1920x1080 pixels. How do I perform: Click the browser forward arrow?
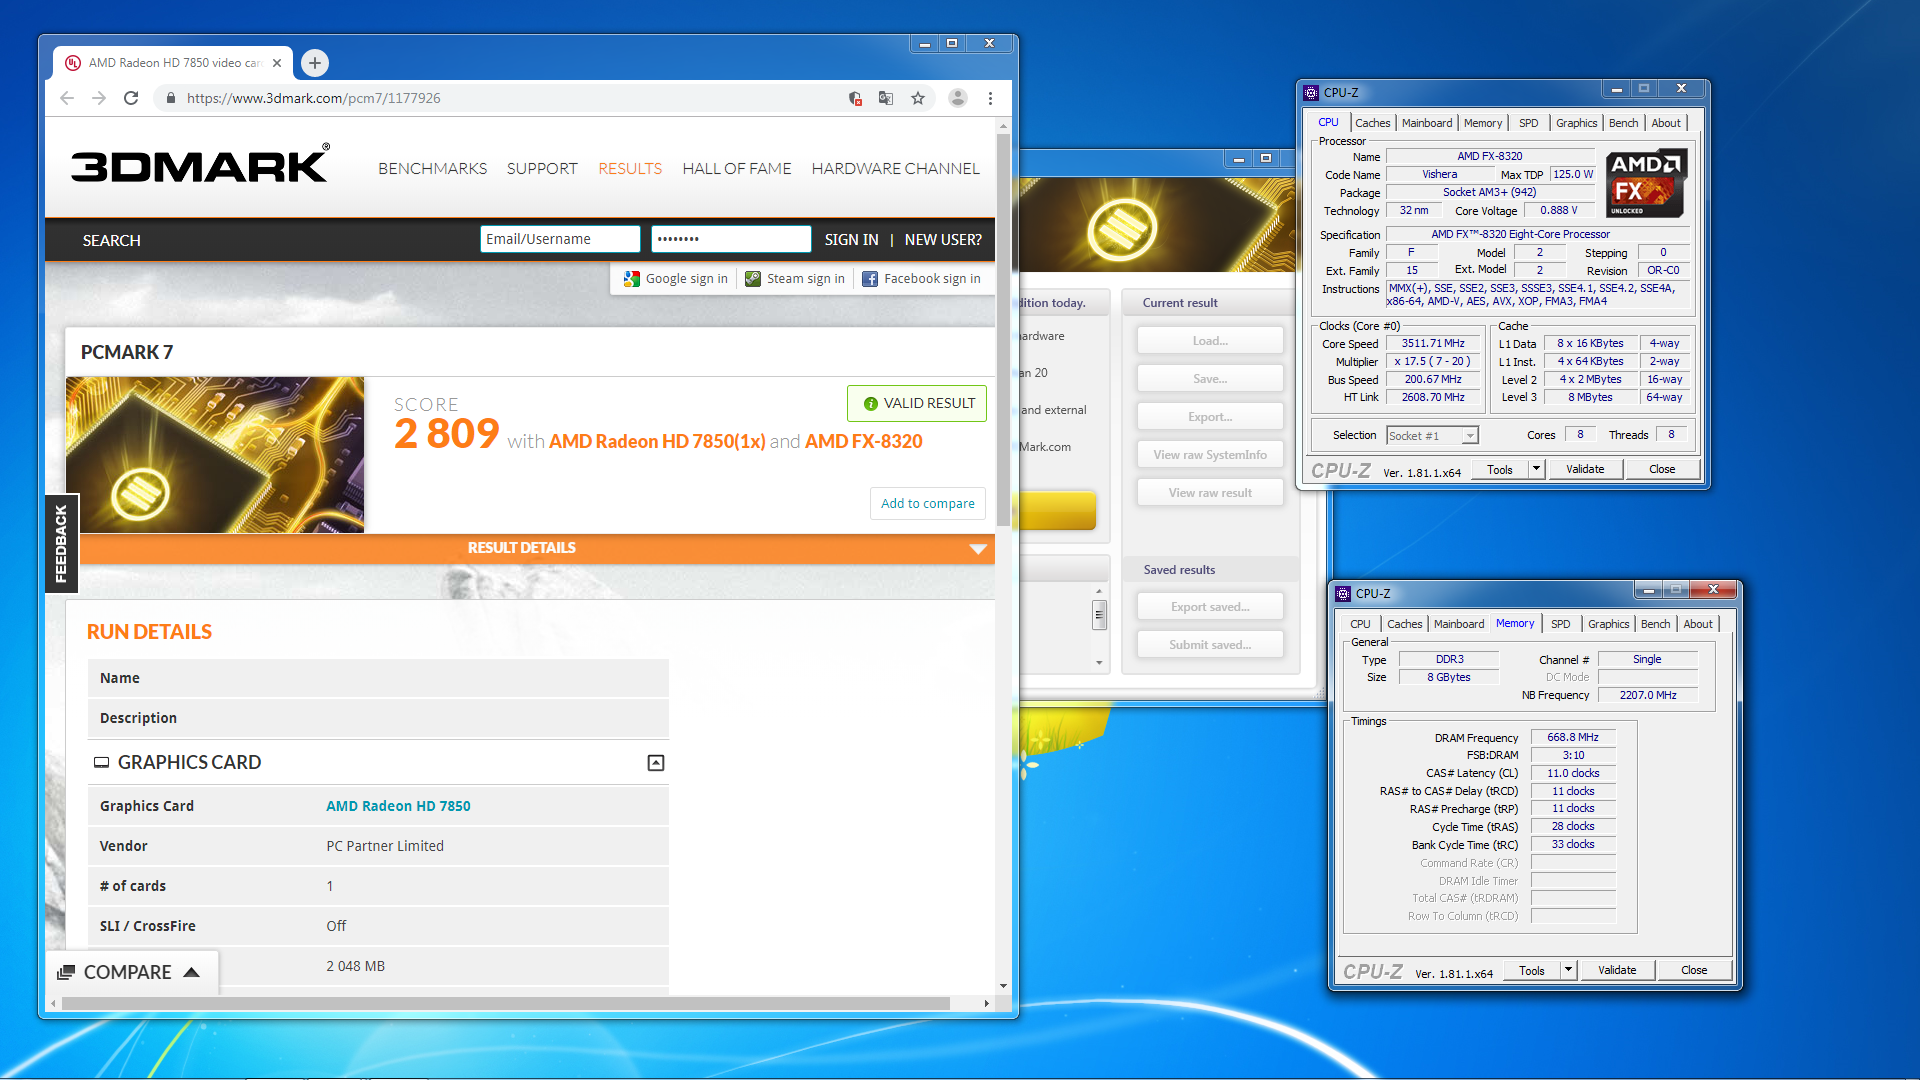[99, 98]
